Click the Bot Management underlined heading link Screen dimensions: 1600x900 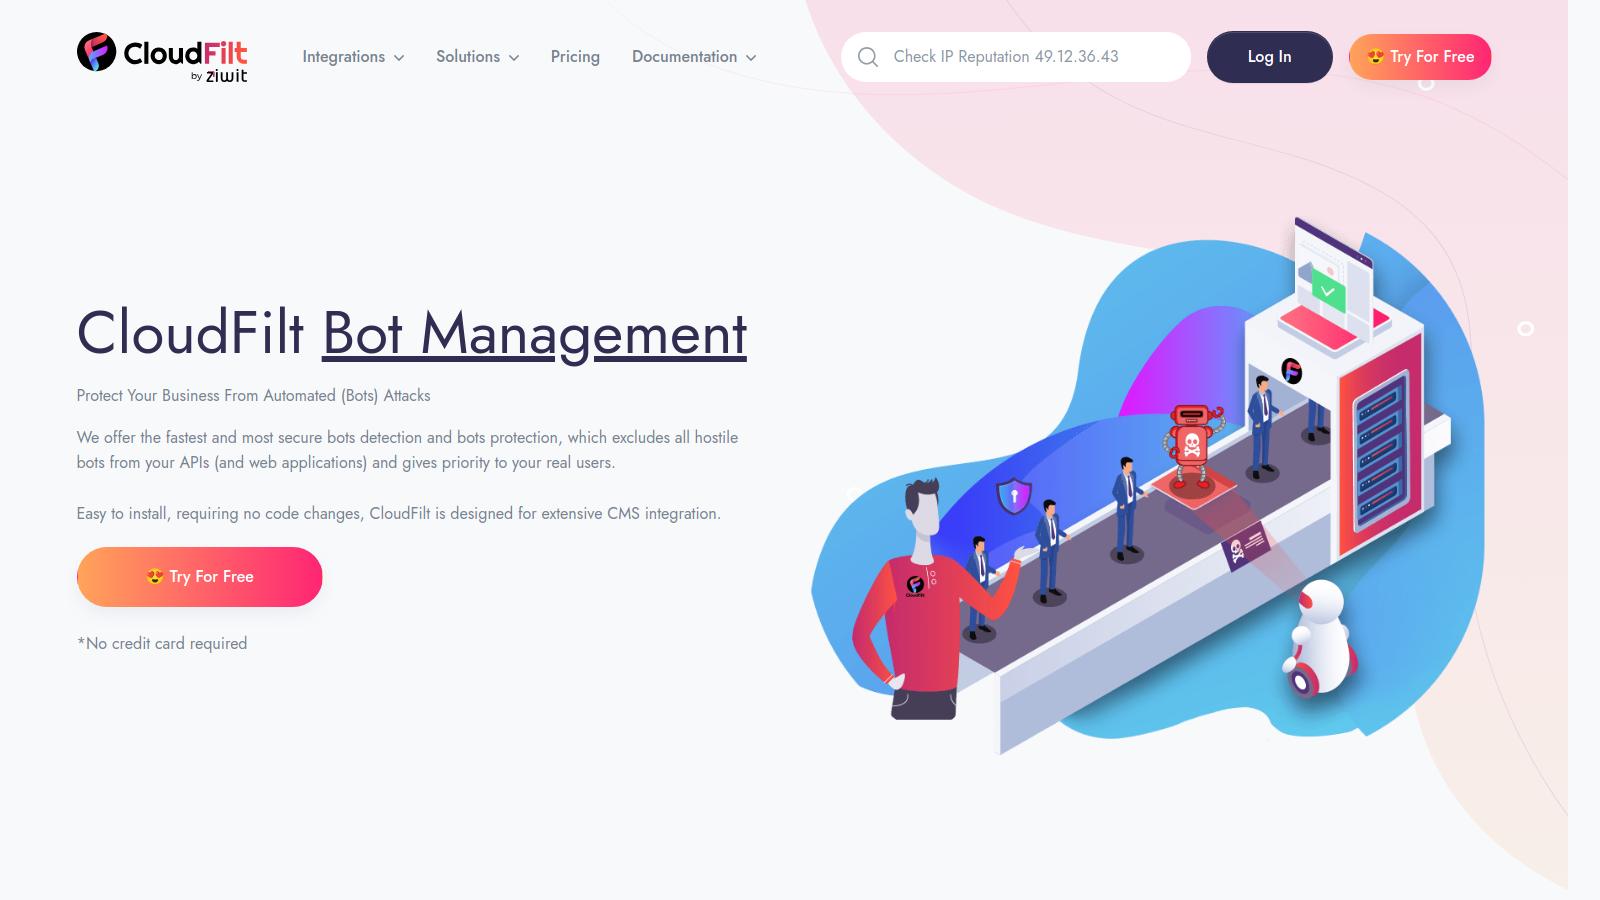point(534,334)
